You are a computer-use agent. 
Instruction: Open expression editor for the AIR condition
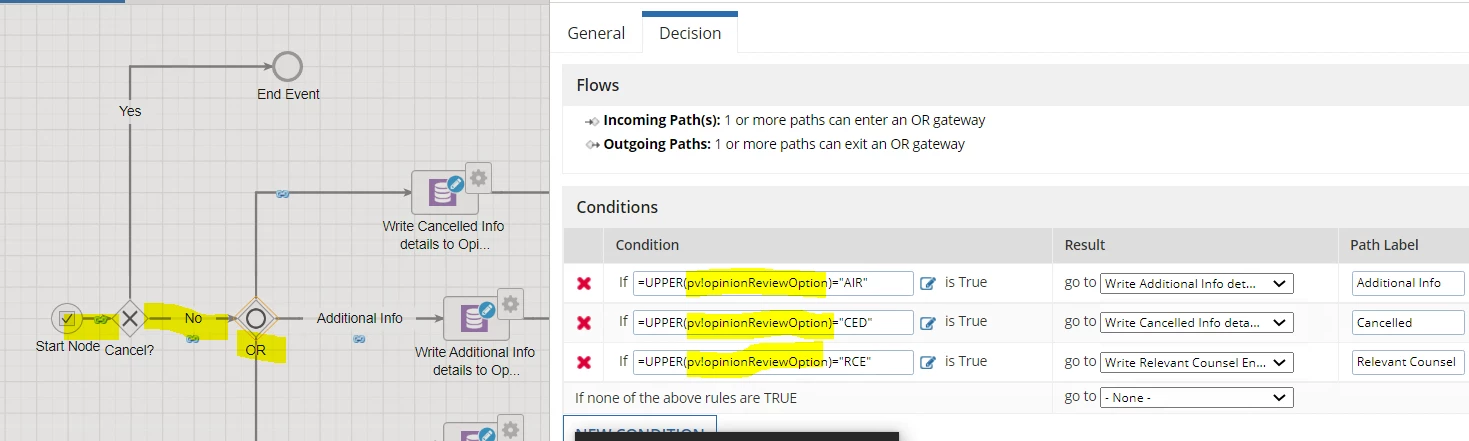(927, 284)
